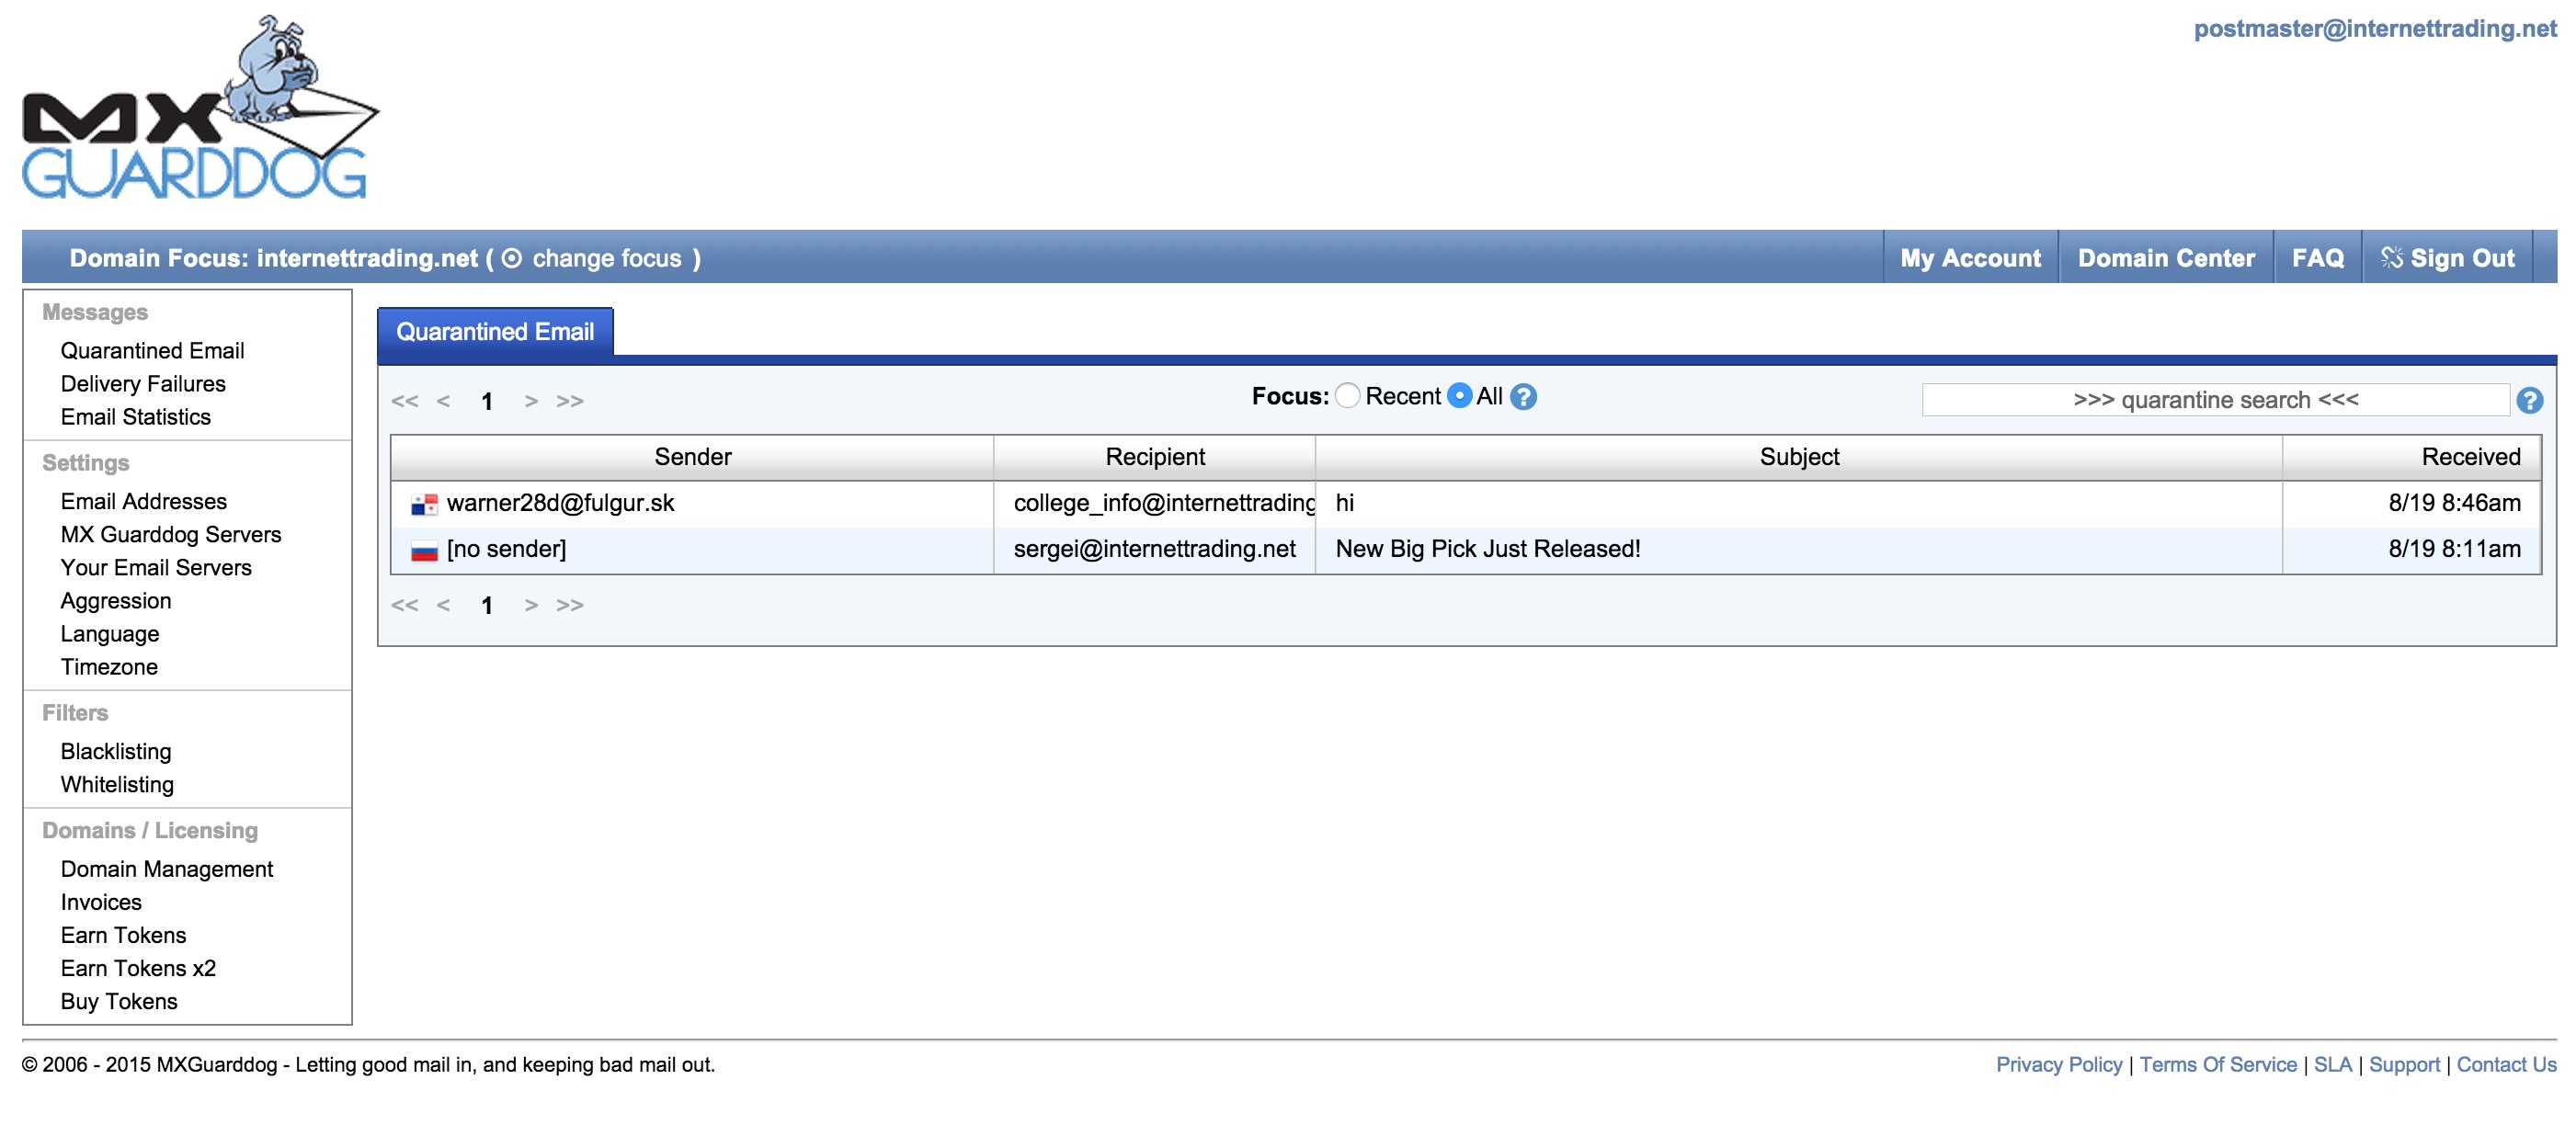Viewport: 2576px width, 1125px height.
Task: Select the Recent focus radio button
Action: 1348,396
